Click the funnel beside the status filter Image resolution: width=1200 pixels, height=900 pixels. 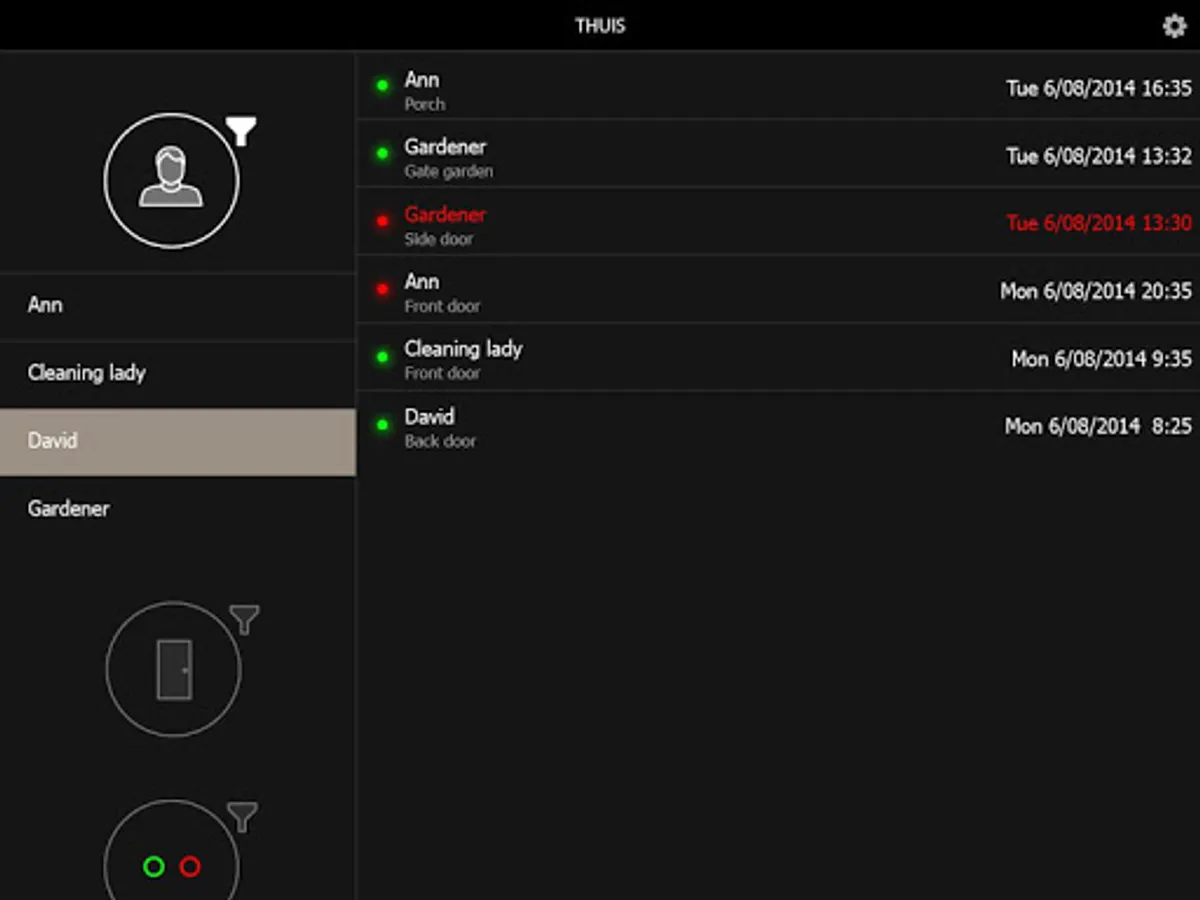coord(242,817)
